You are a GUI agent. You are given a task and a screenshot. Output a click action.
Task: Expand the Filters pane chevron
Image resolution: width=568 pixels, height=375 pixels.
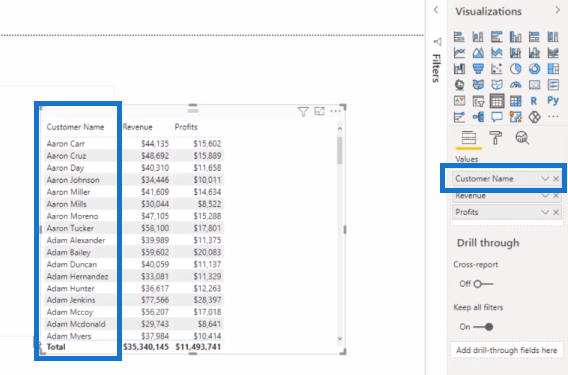[436, 10]
